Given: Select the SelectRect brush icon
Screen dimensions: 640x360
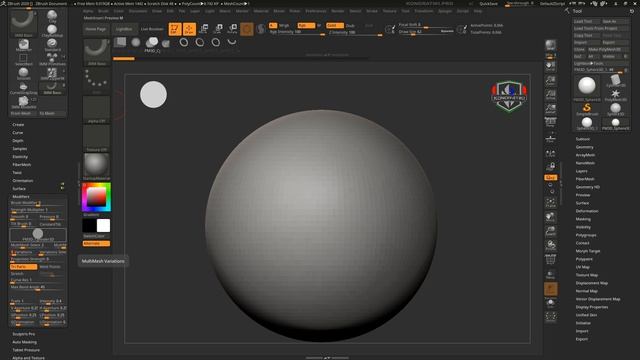Looking at the screenshot, I should tap(24, 59).
